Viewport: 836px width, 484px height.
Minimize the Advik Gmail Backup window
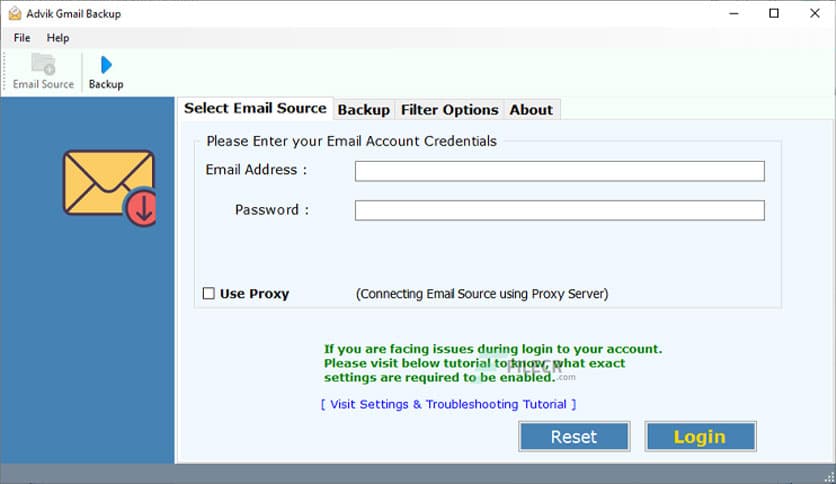tap(728, 13)
